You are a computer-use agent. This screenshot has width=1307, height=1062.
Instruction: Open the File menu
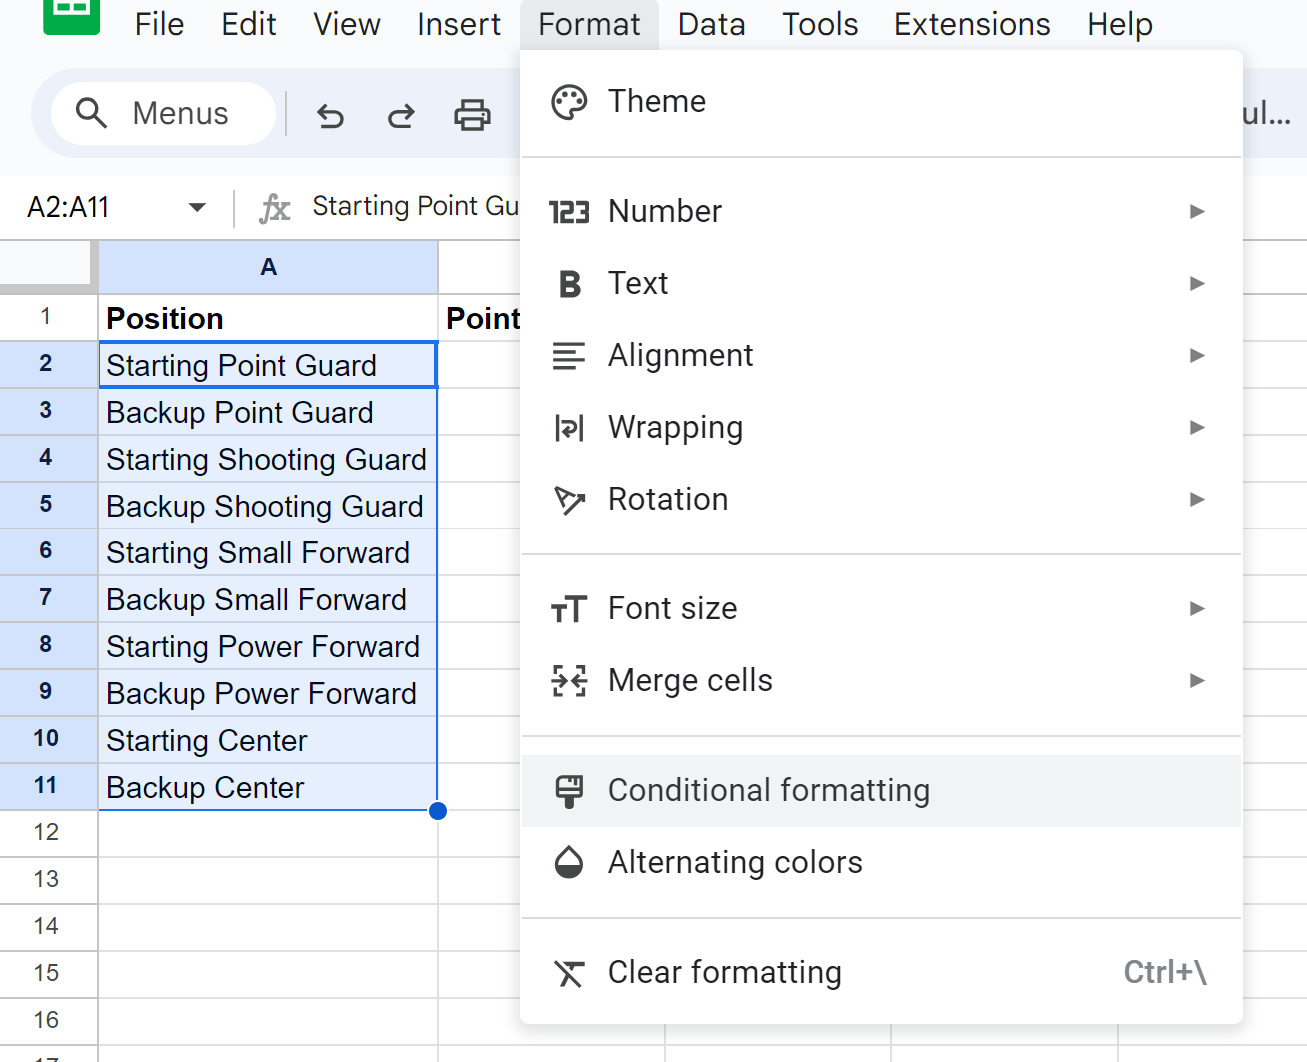pos(159,24)
